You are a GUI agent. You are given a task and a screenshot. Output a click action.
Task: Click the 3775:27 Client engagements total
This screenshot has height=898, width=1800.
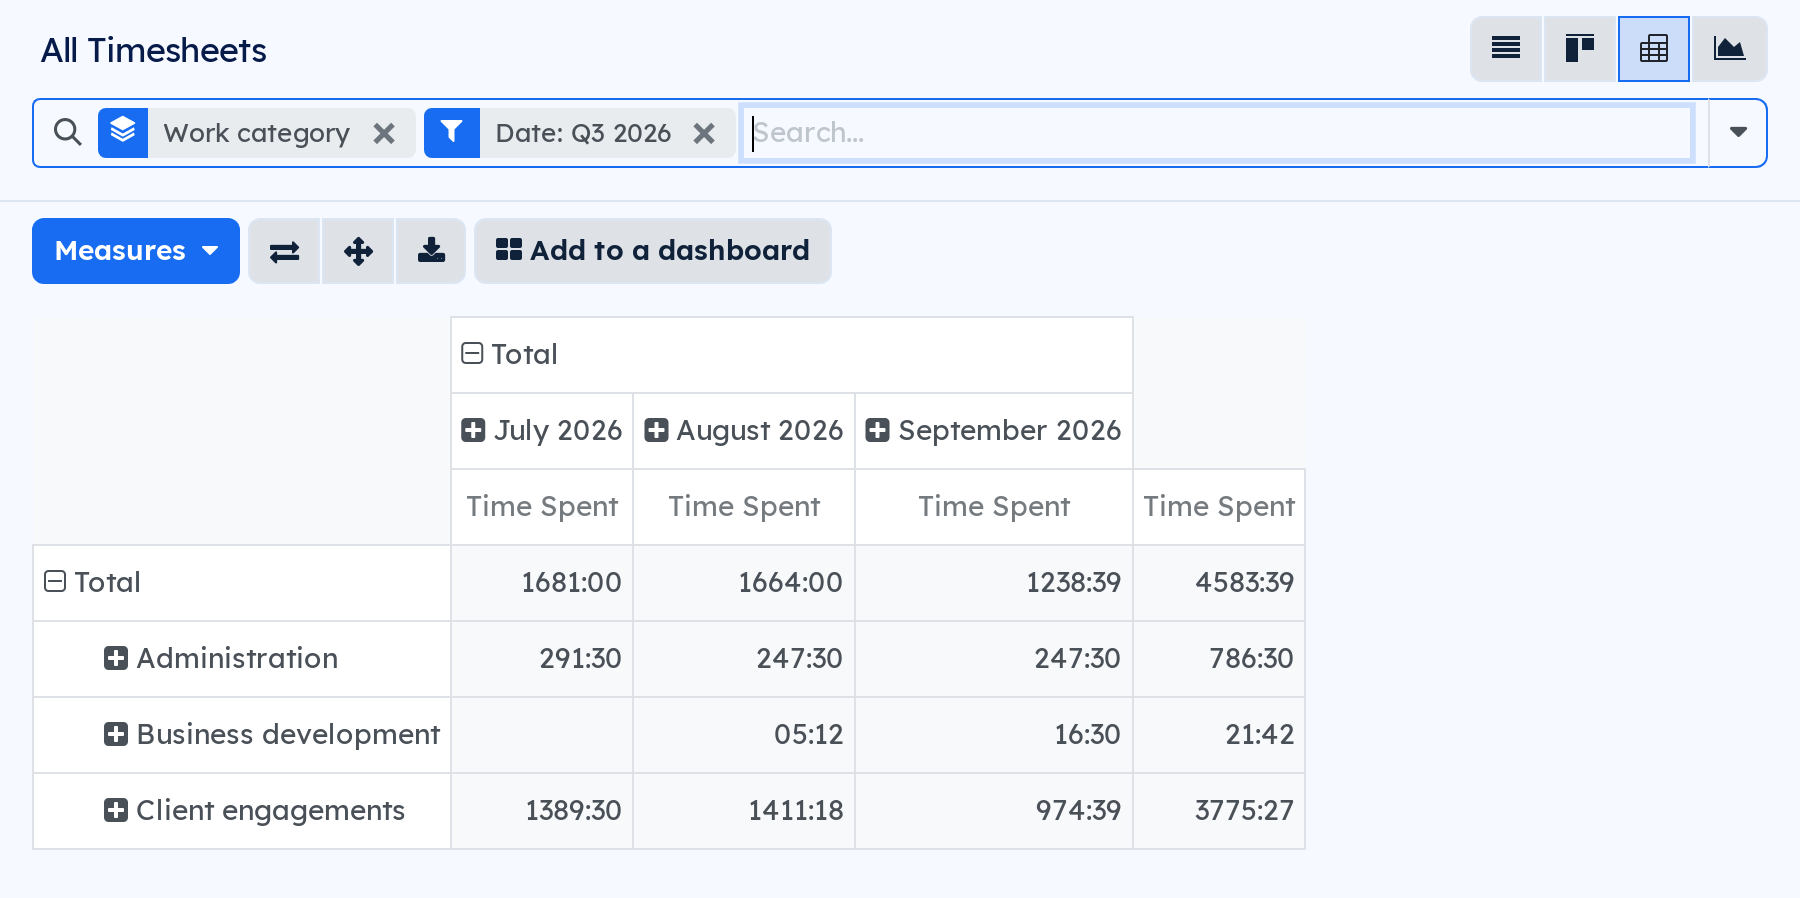[1219, 811]
